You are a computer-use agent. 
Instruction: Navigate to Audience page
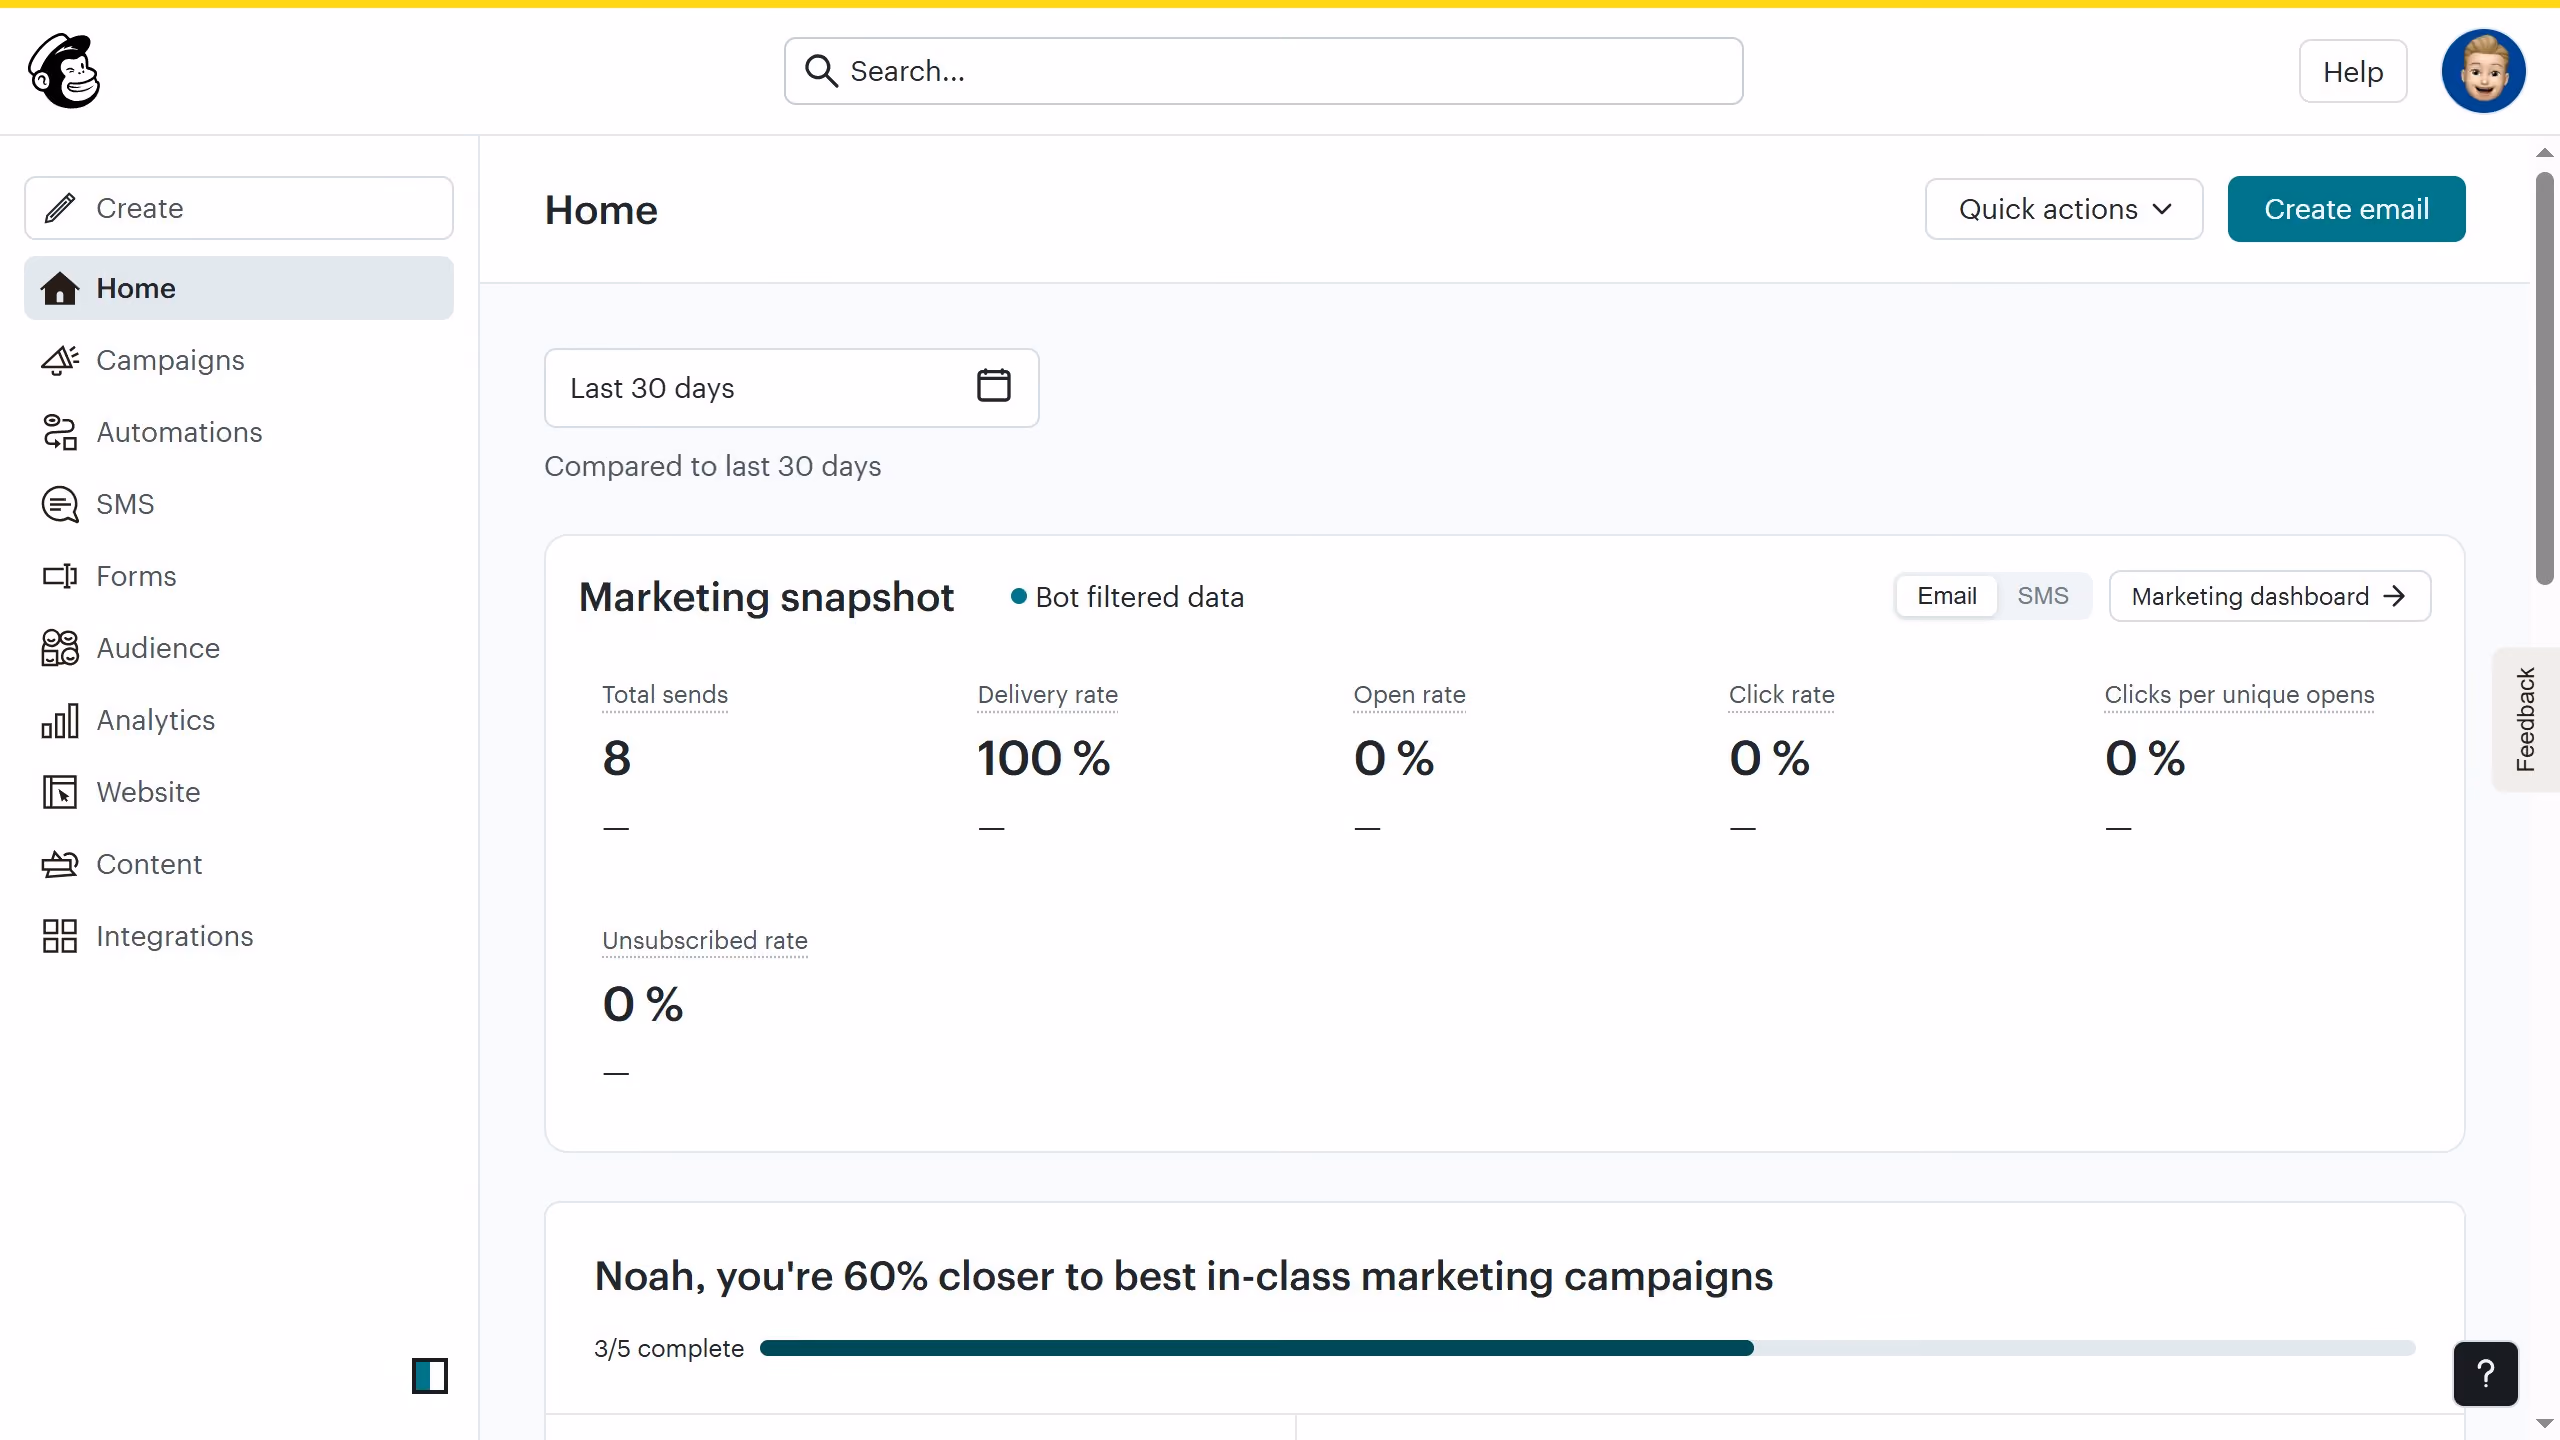coord(239,648)
